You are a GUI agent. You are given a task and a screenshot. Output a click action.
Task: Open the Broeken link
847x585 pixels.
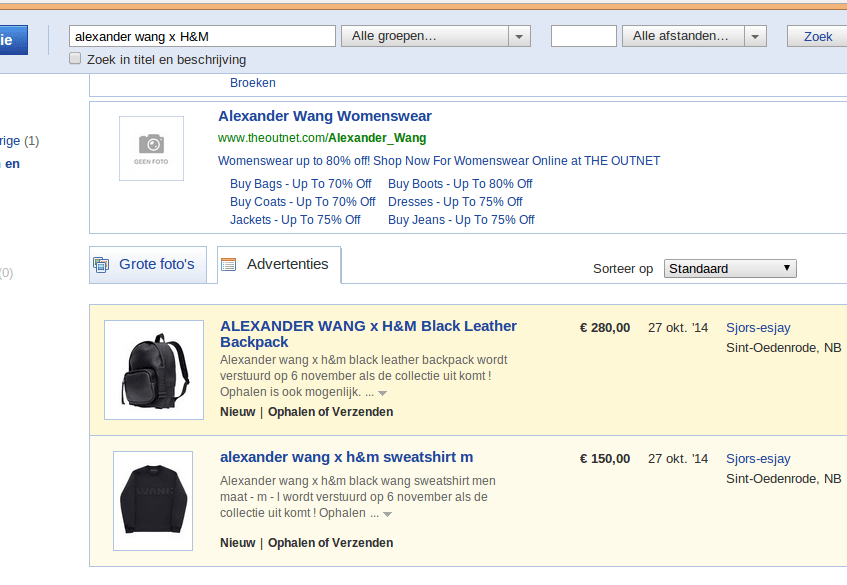tap(253, 83)
